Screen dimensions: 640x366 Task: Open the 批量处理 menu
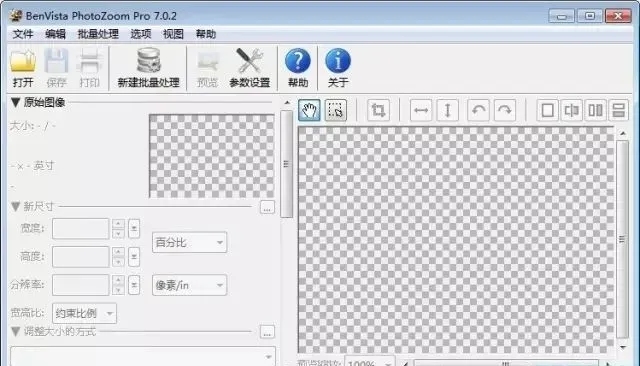pos(98,34)
